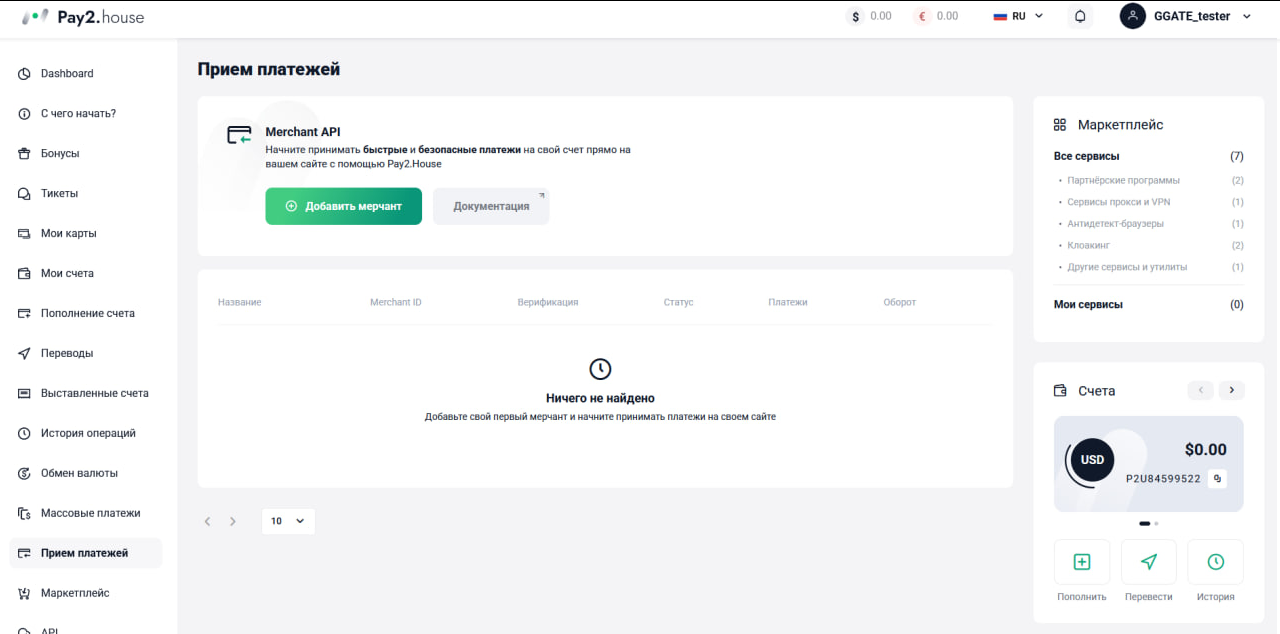The width and height of the screenshot is (1280, 634).
Task: Click the second carousel dot under account card
Action: [x=1156, y=523]
